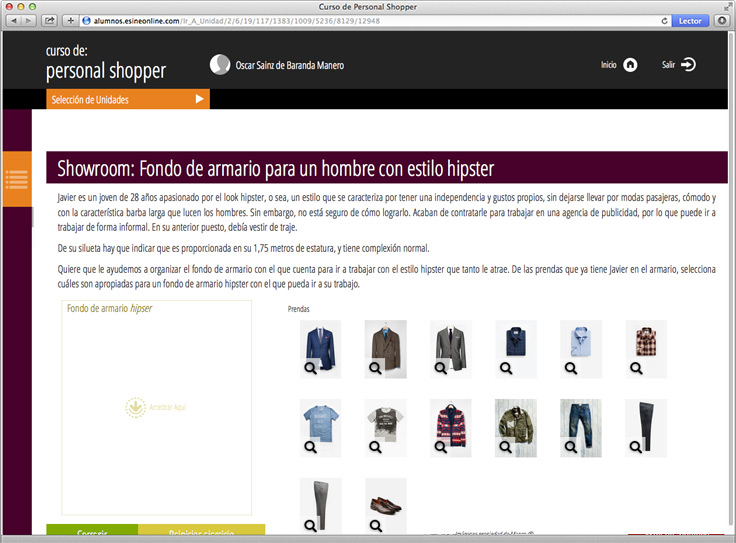Click the Safari Lector reader button

pos(690,20)
